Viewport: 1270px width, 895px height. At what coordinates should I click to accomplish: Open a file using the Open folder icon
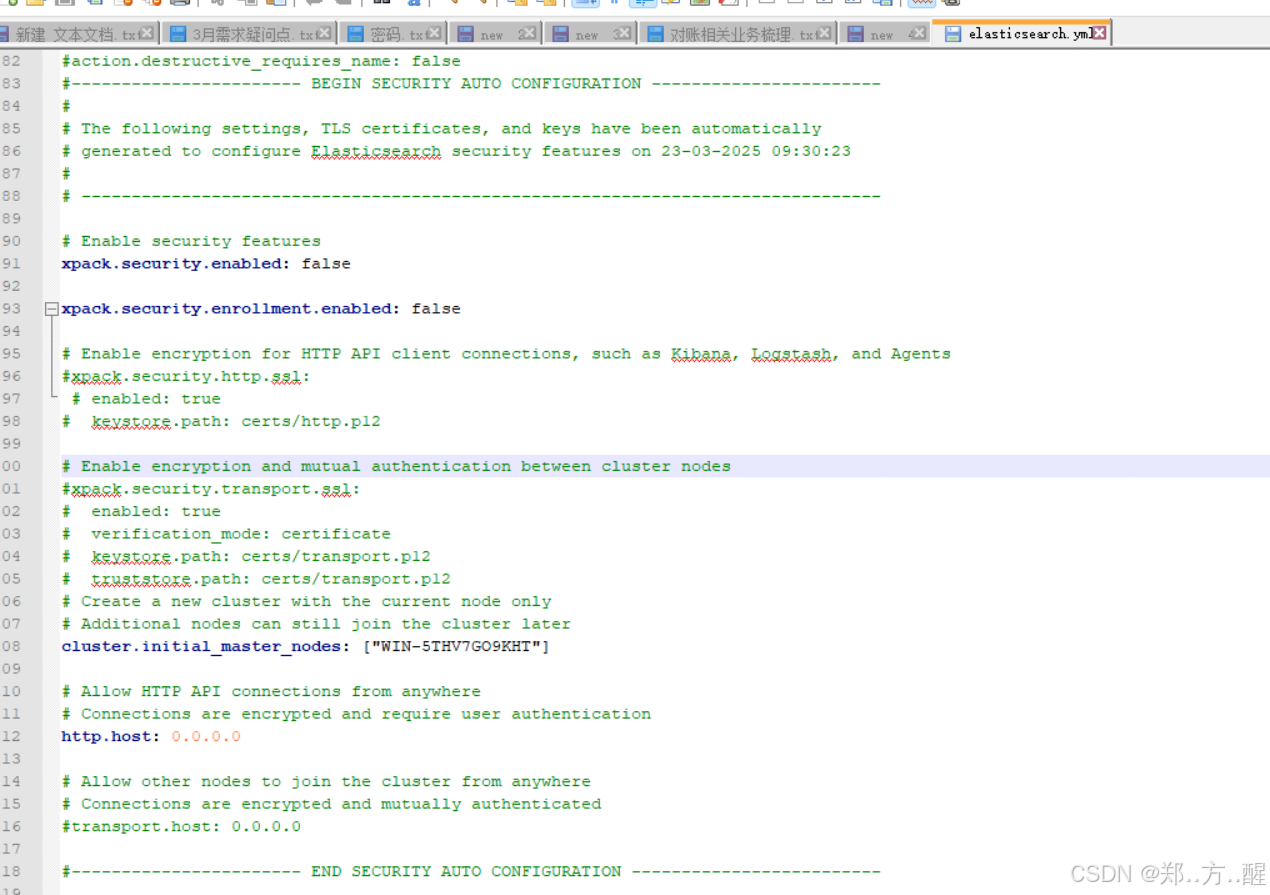[x=33, y=4]
